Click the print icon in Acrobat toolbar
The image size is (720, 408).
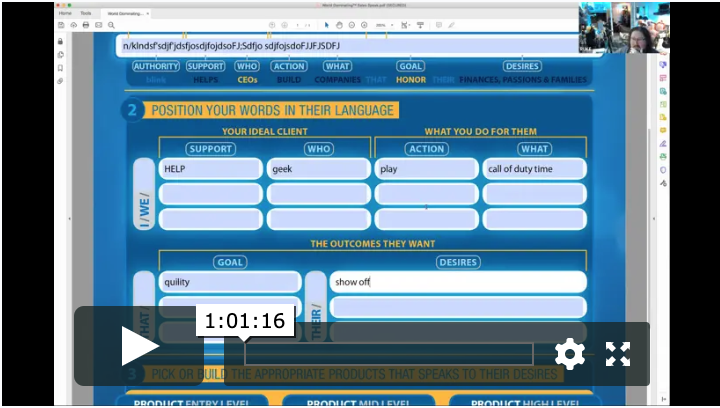[85, 24]
